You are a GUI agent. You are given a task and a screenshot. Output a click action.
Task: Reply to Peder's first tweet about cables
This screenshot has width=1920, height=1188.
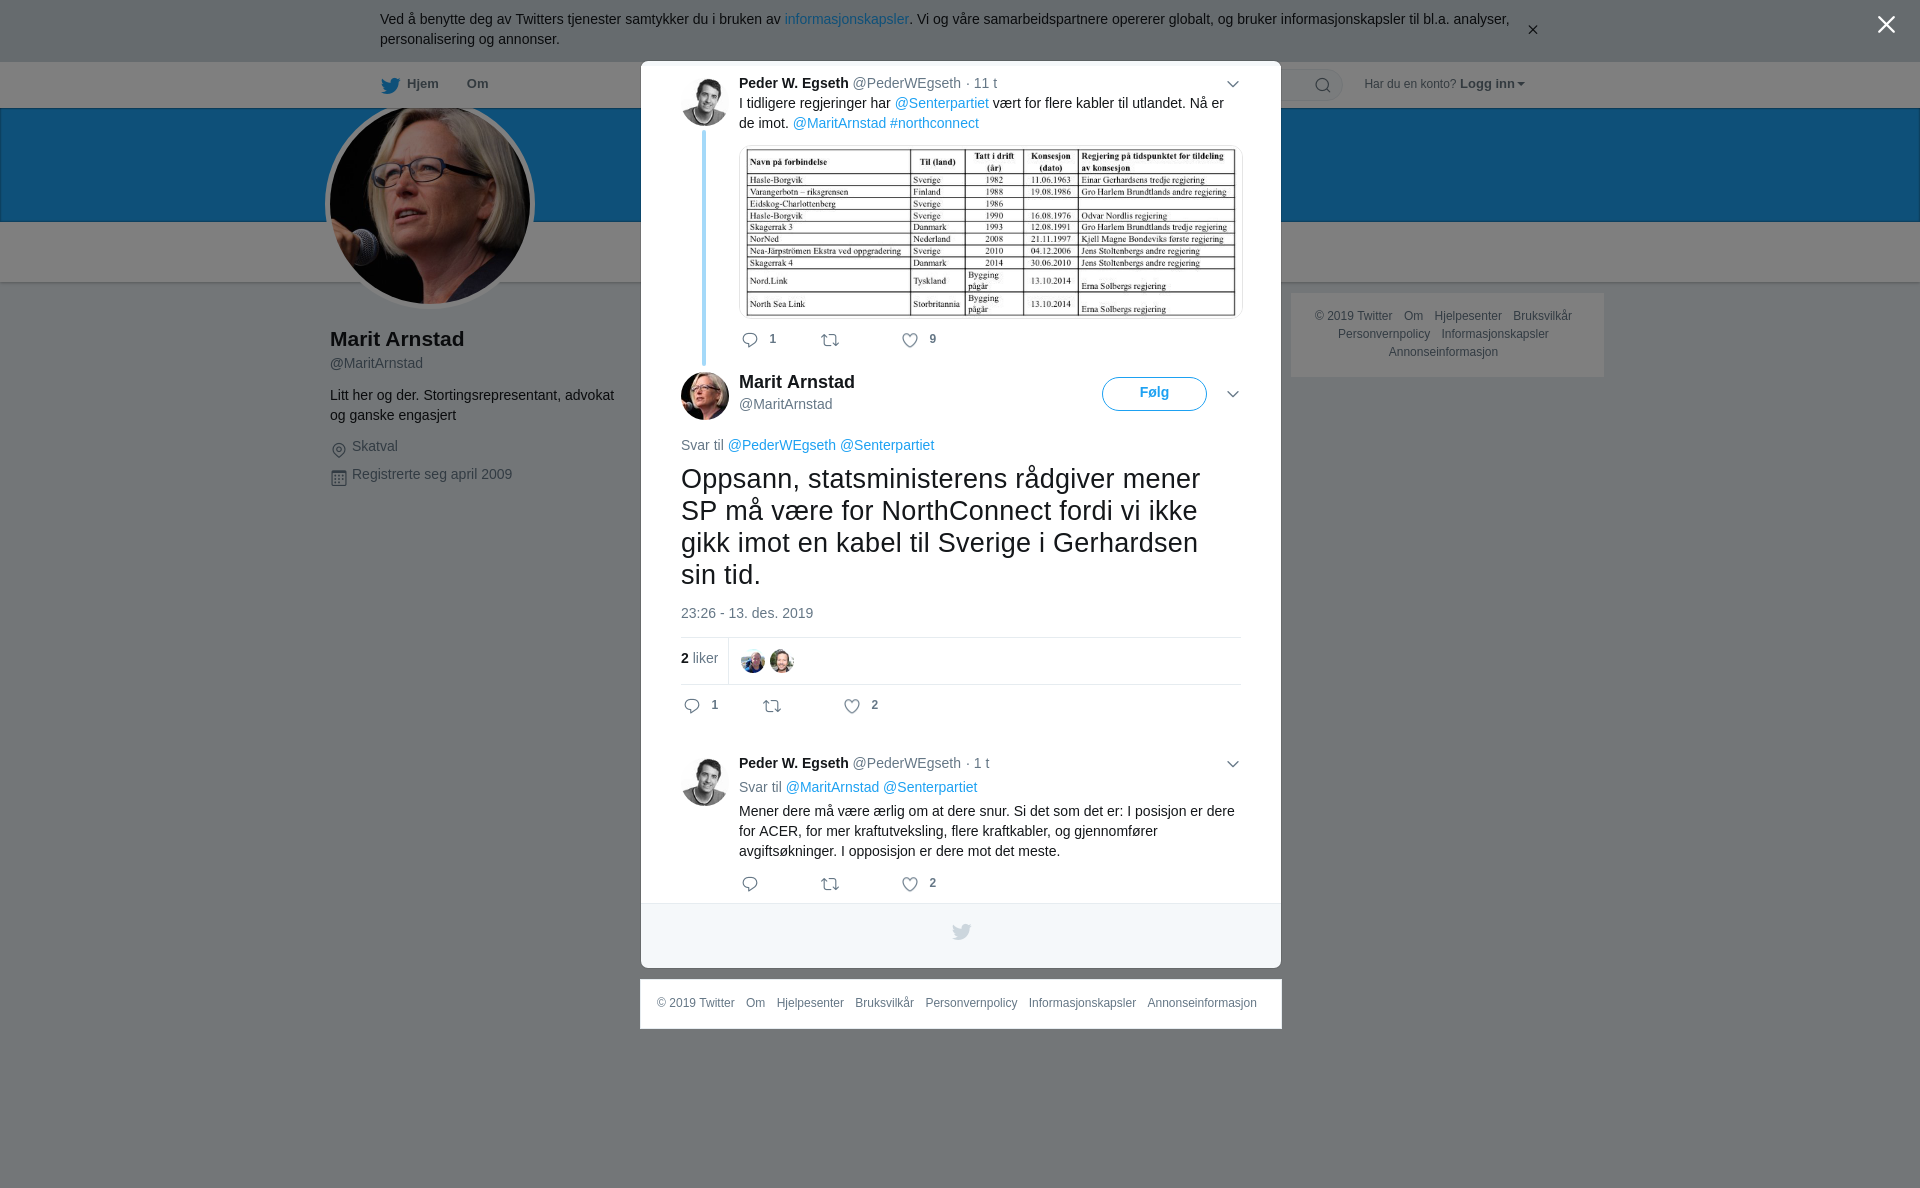[x=750, y=340]
